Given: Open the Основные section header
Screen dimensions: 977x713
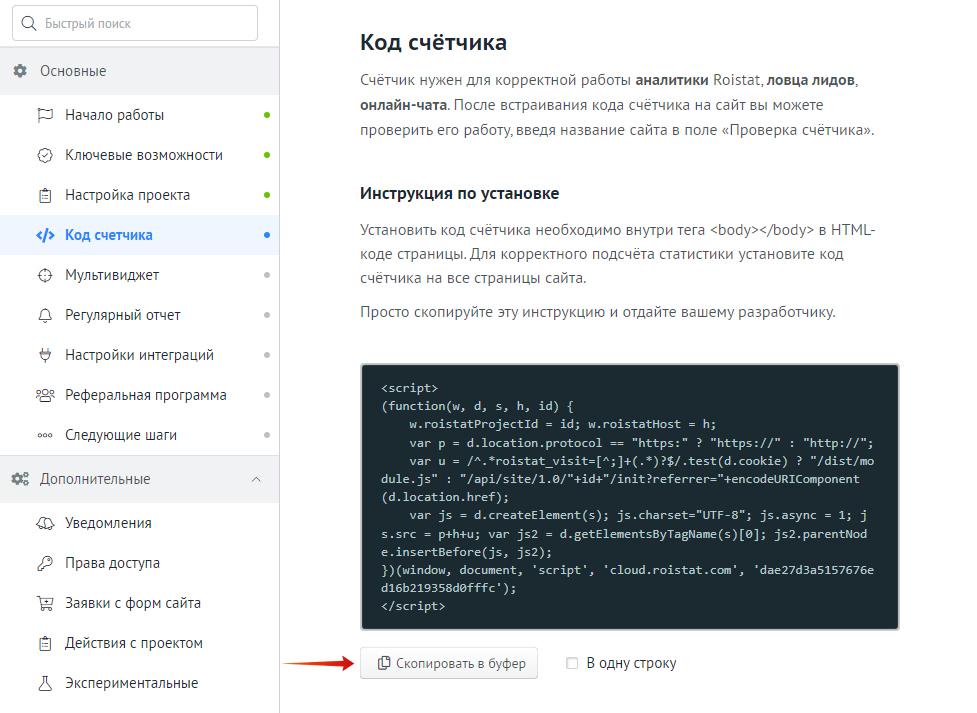Looking at the screenshot, I should 140,71.
